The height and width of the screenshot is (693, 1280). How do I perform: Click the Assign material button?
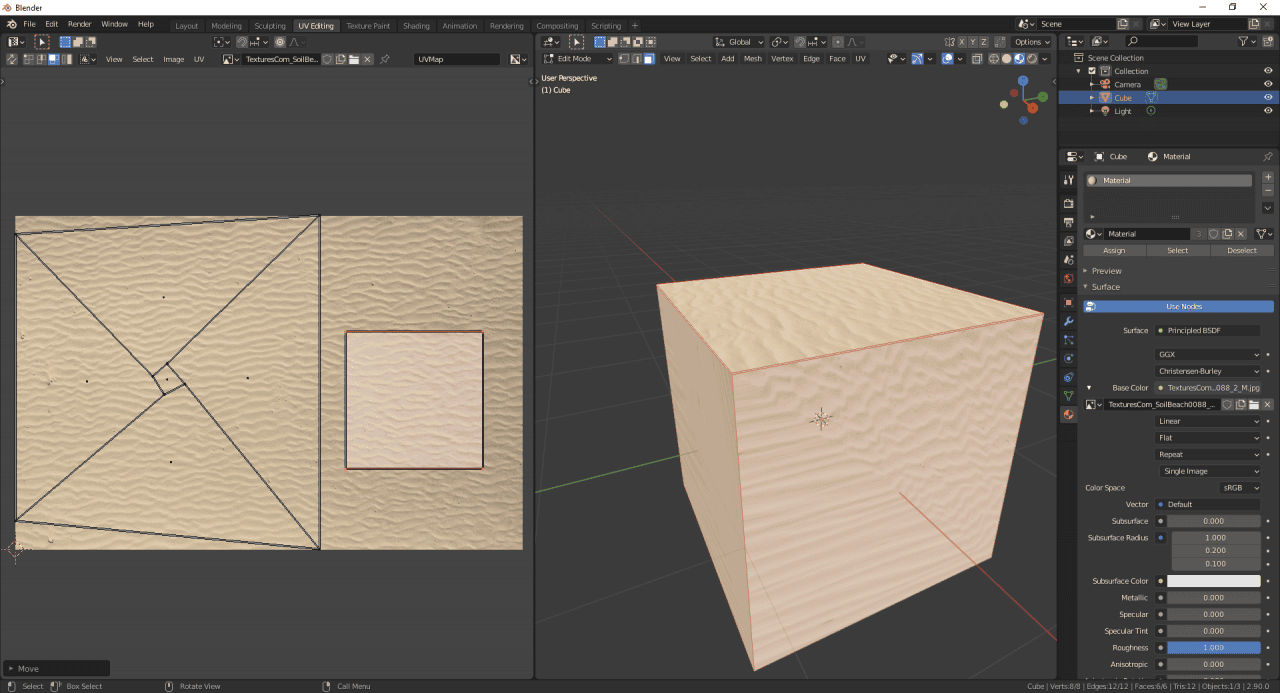1114,250
